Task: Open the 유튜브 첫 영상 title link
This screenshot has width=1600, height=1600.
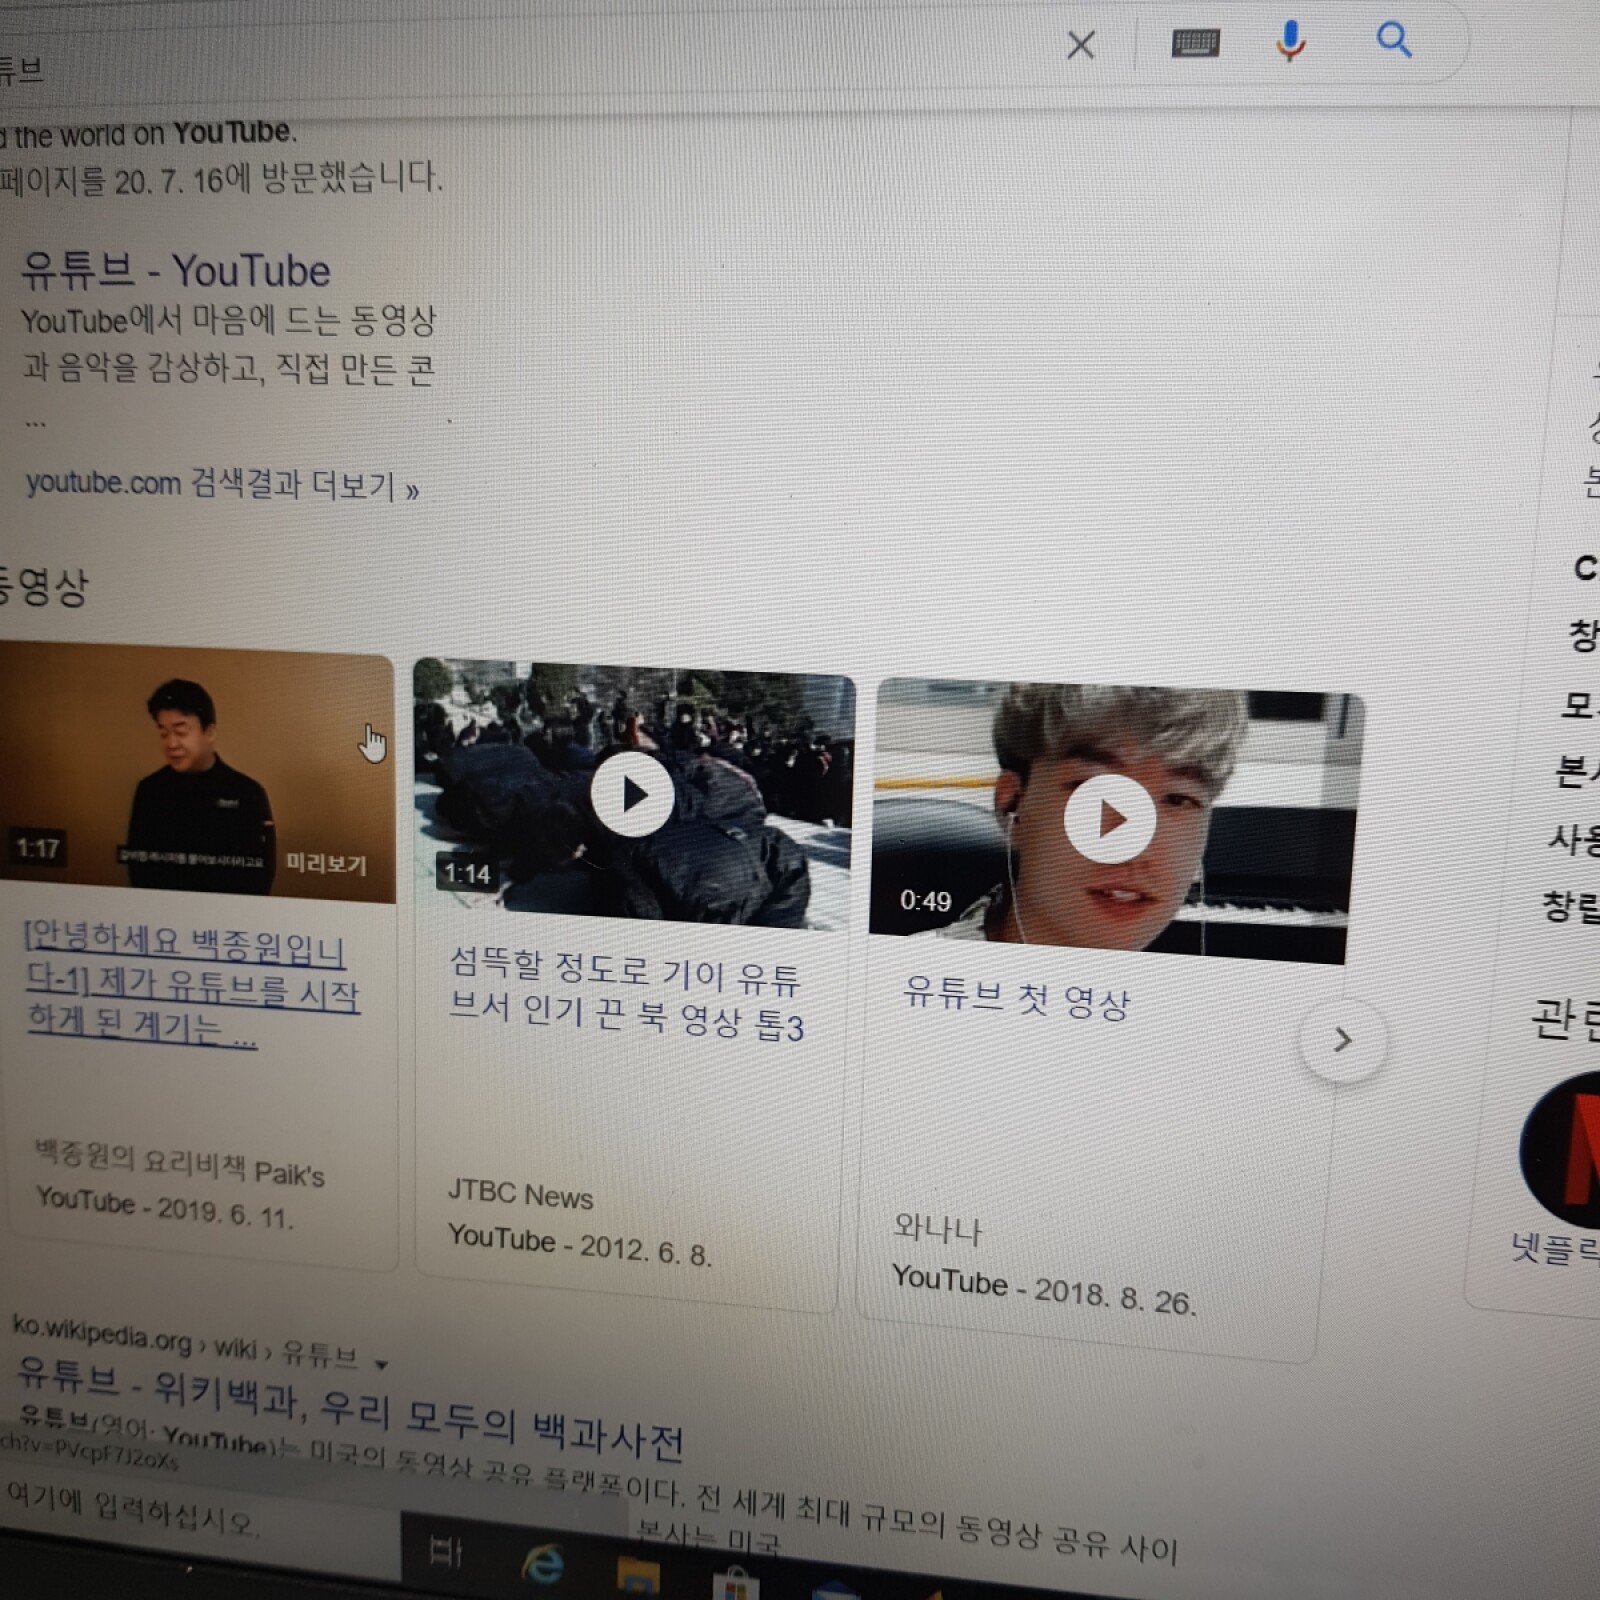Action: (1016, 997)
